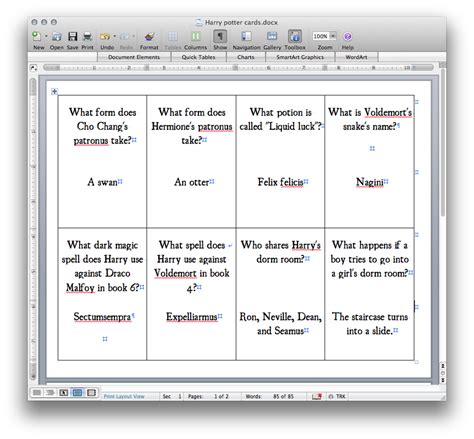The height and width of the screenshot is (439, 474).
Task: Click the spelling check status icon
Action: pos(317,396)
